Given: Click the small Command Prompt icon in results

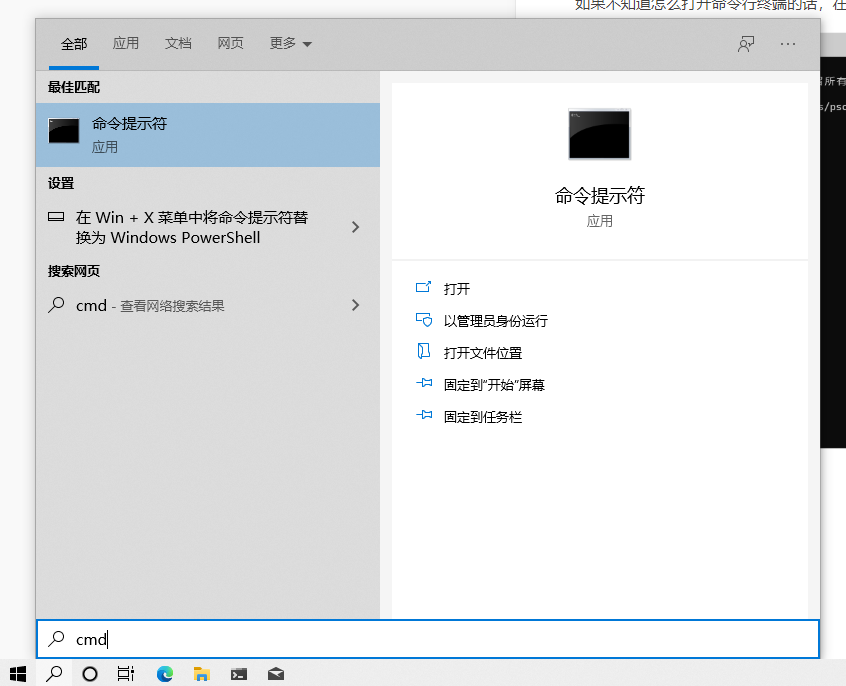Looking at the screenshot, I should point(64,131).
